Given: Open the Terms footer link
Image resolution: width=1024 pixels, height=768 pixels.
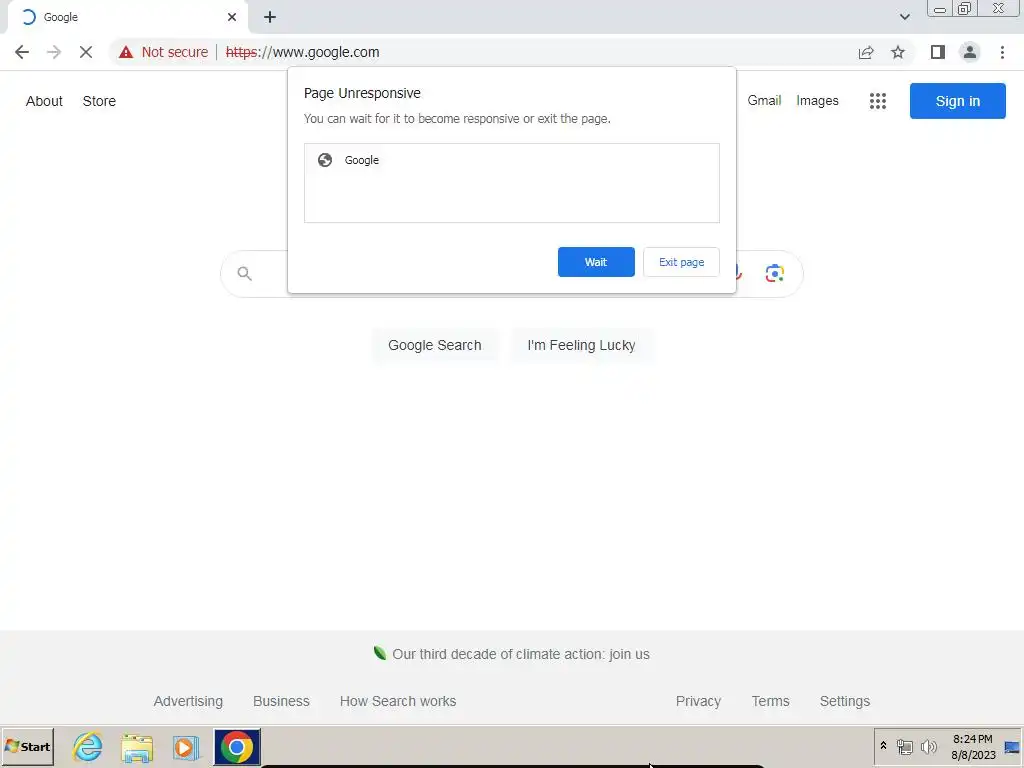Looking at the screenshot, I should (770, 701).
